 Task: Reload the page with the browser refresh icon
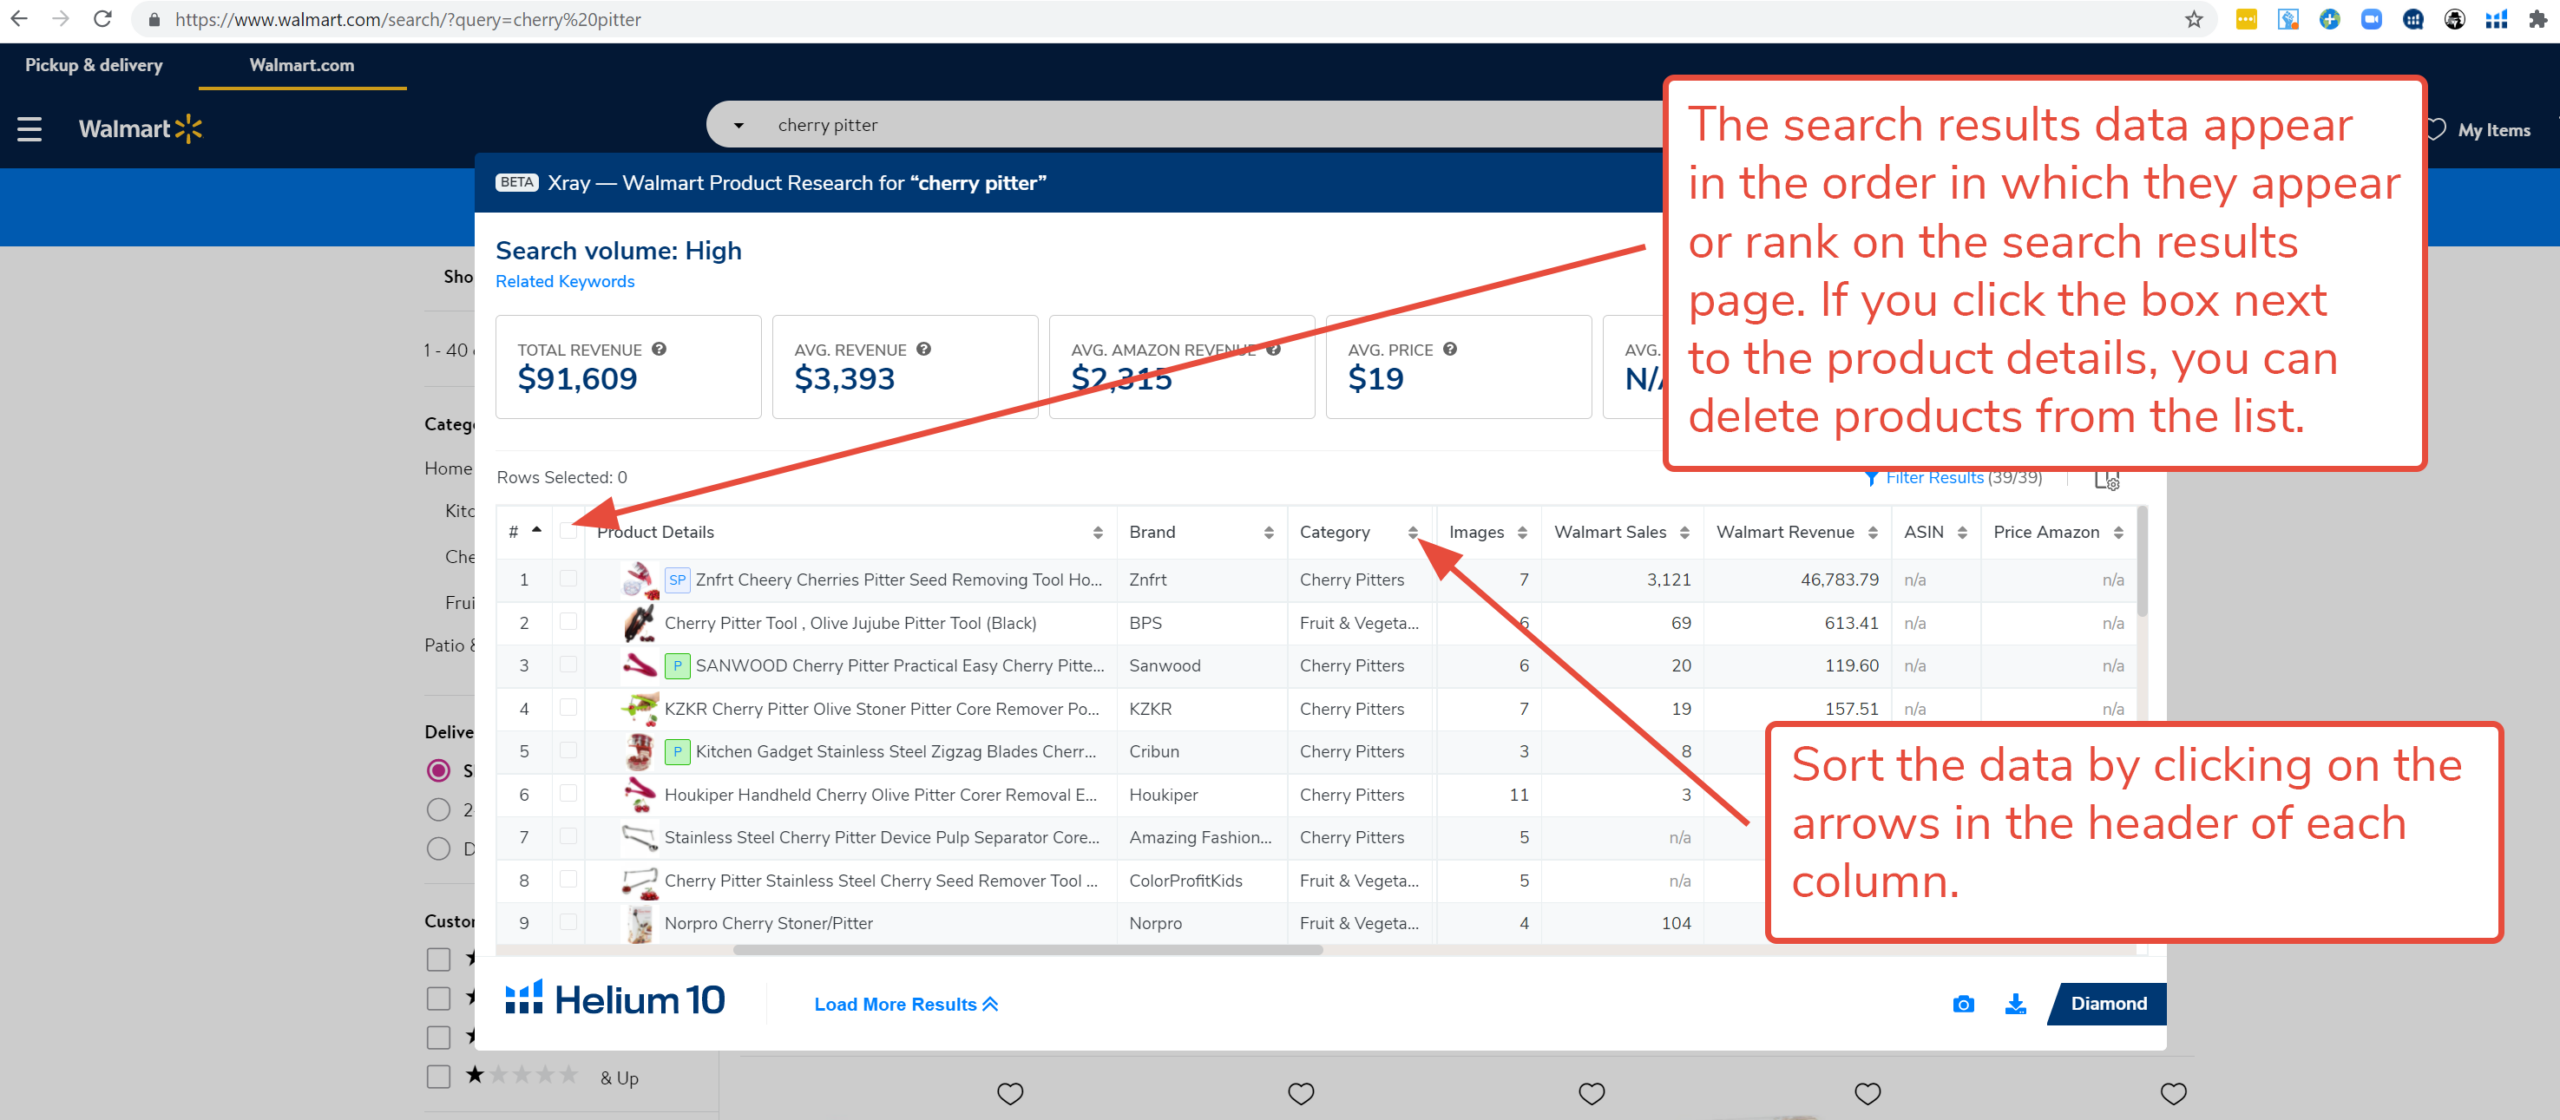[102, 19]
